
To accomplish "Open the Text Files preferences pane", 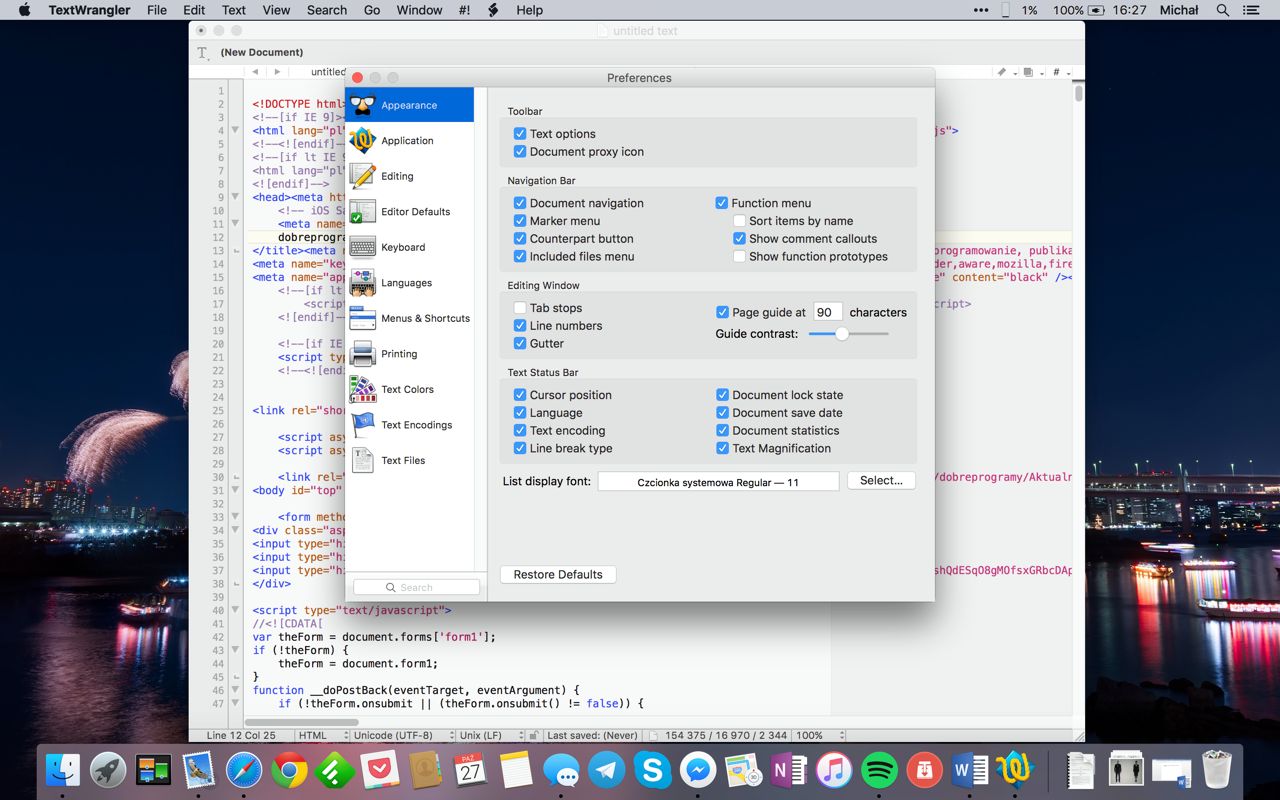I will point(409,460).
